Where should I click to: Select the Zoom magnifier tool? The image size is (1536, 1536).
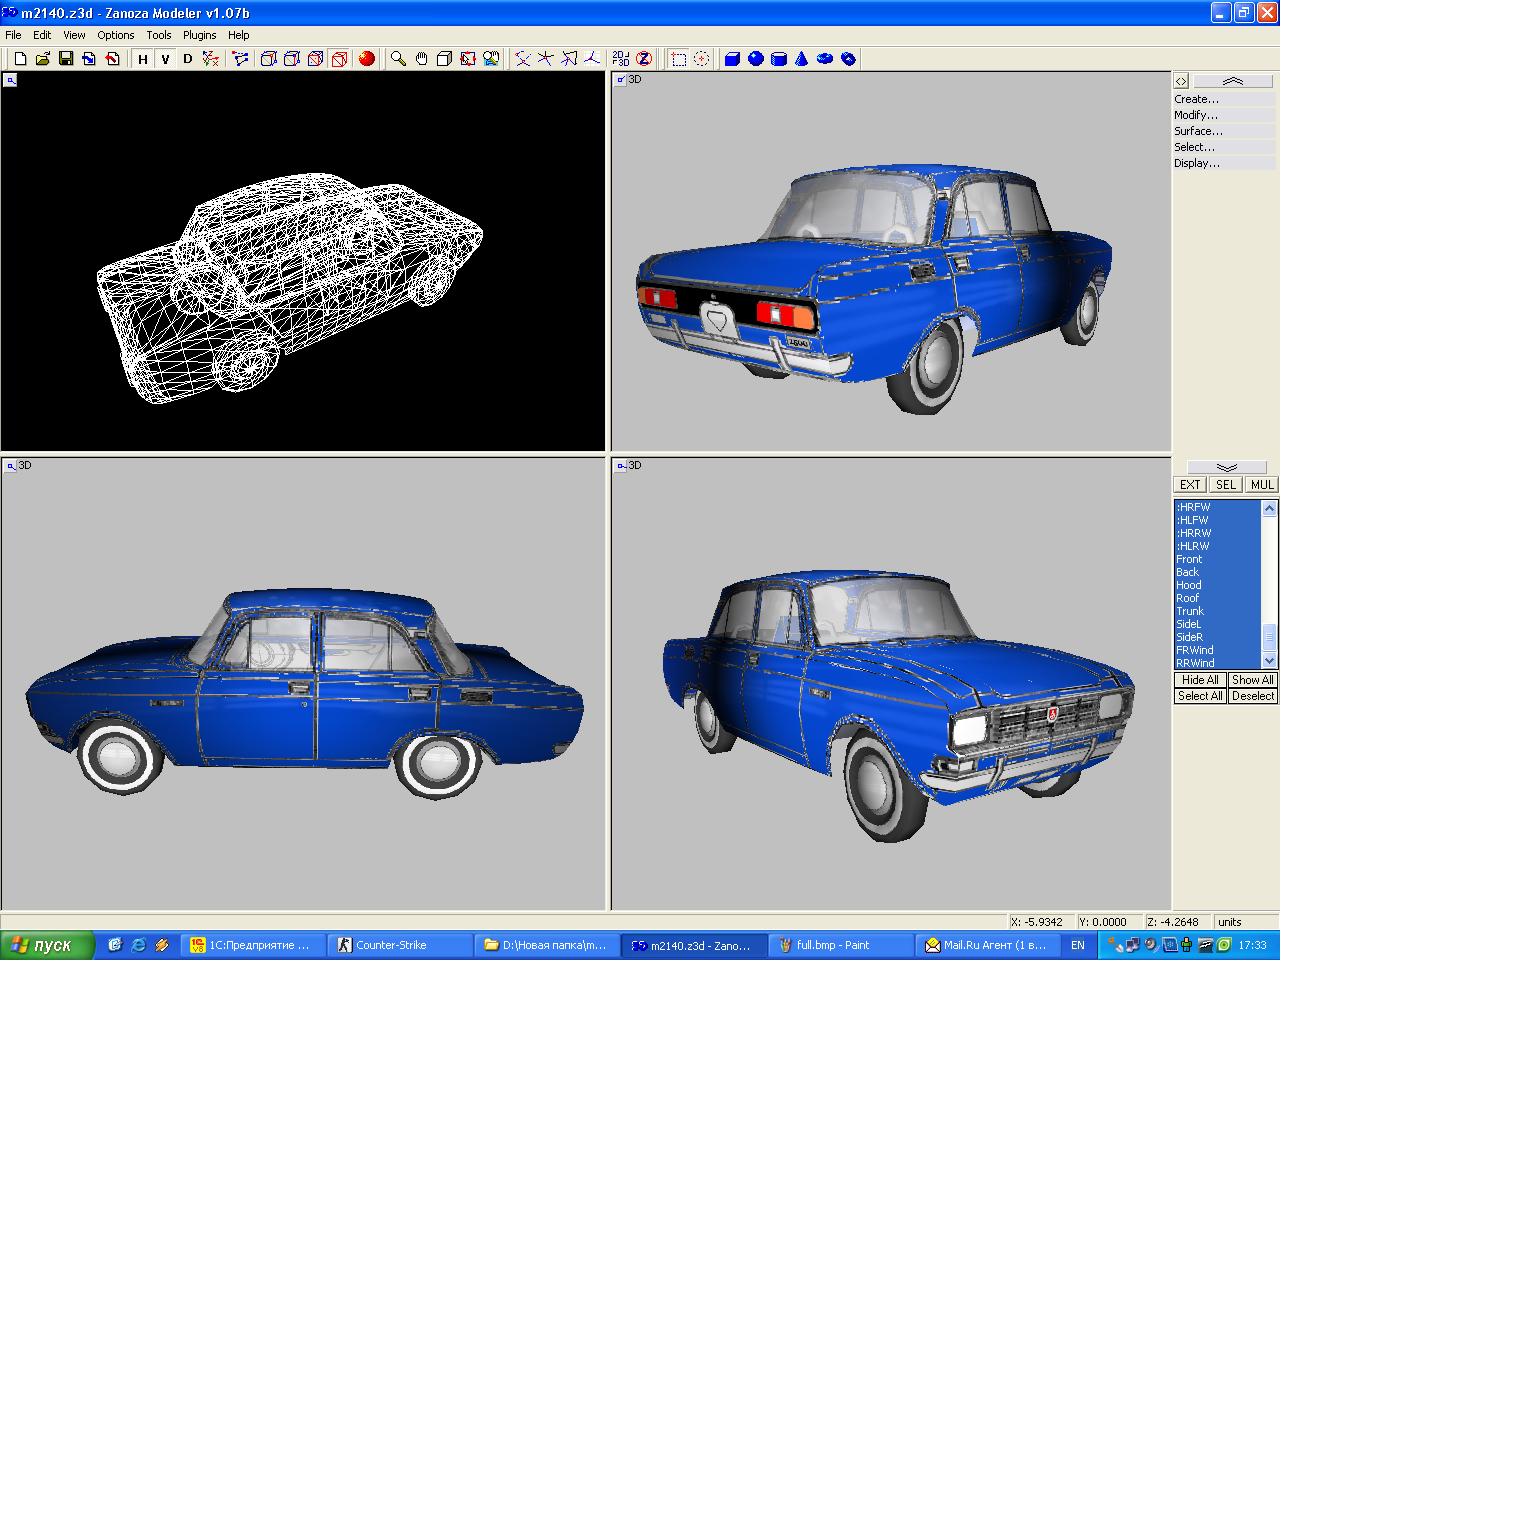398,59
